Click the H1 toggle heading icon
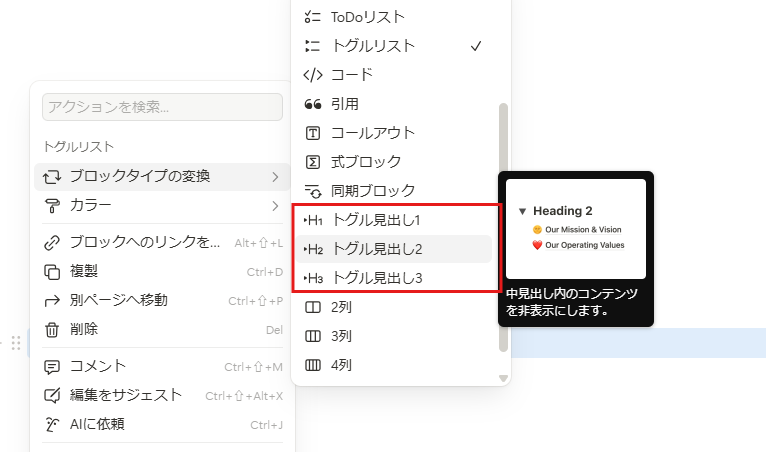This screenshot has width=766, height=452. click(x=313, y=220)
